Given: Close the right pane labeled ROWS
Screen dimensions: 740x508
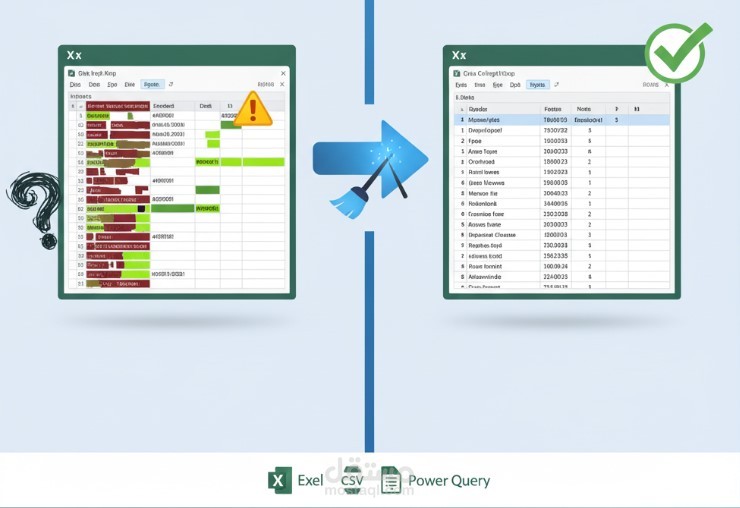Looking at the screenshot, I should (x=667, y=85).
